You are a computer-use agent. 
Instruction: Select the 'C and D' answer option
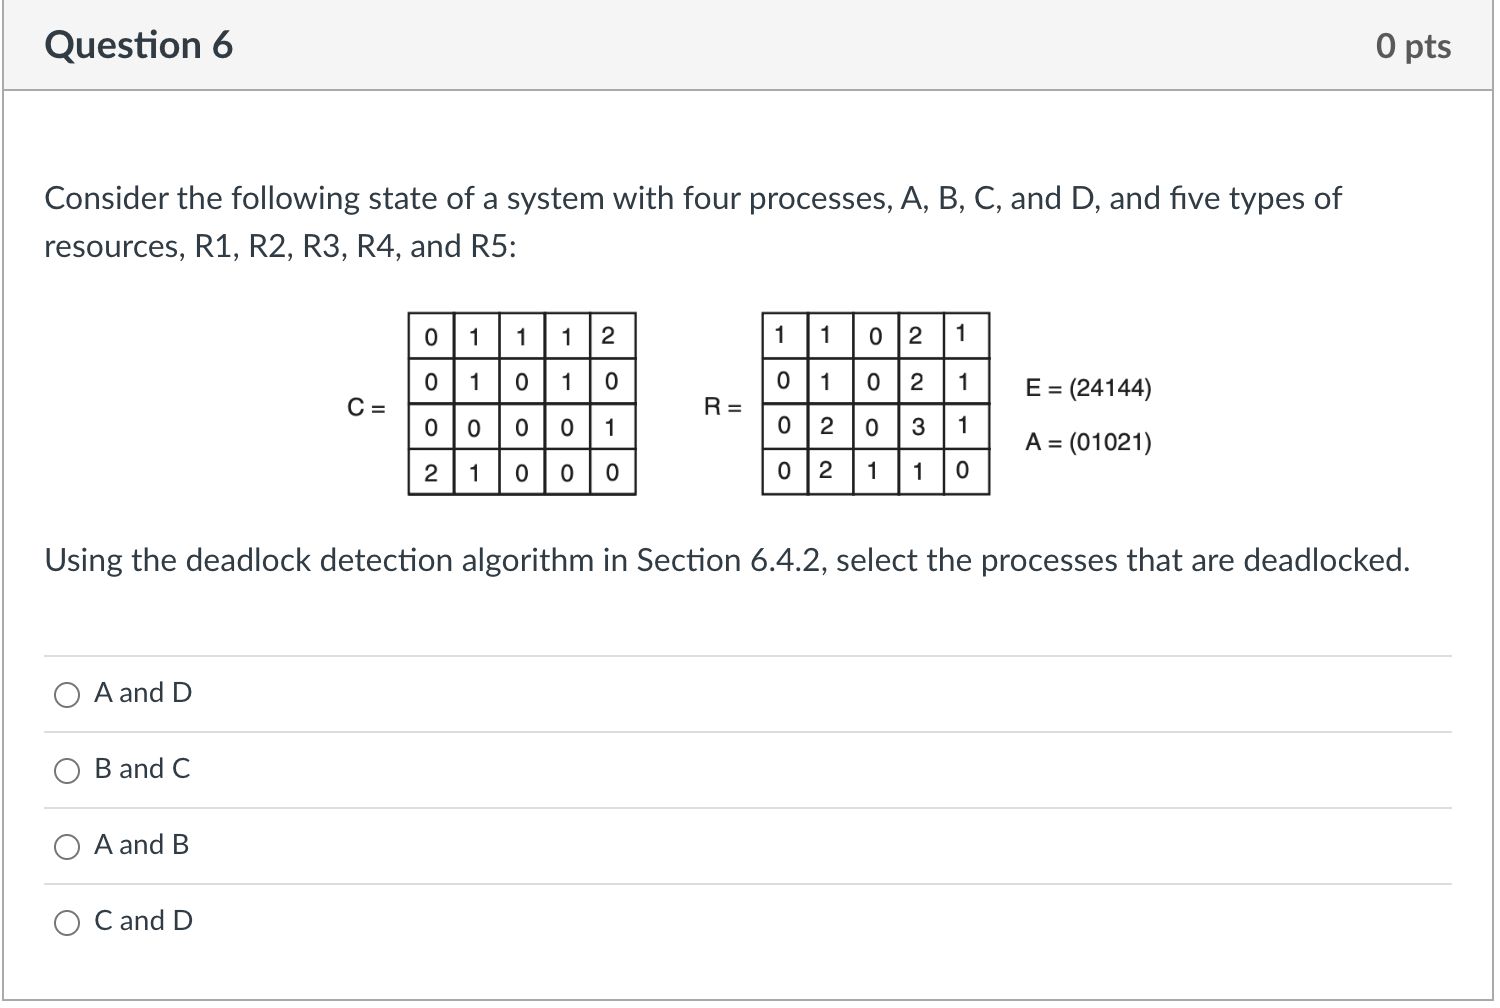pos(67,922)
